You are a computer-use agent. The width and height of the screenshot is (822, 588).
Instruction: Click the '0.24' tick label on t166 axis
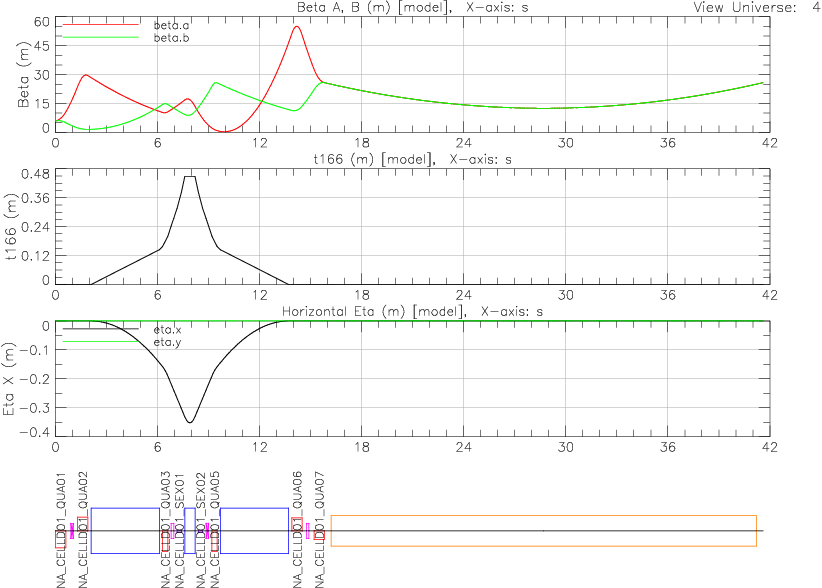coord(35,227)
